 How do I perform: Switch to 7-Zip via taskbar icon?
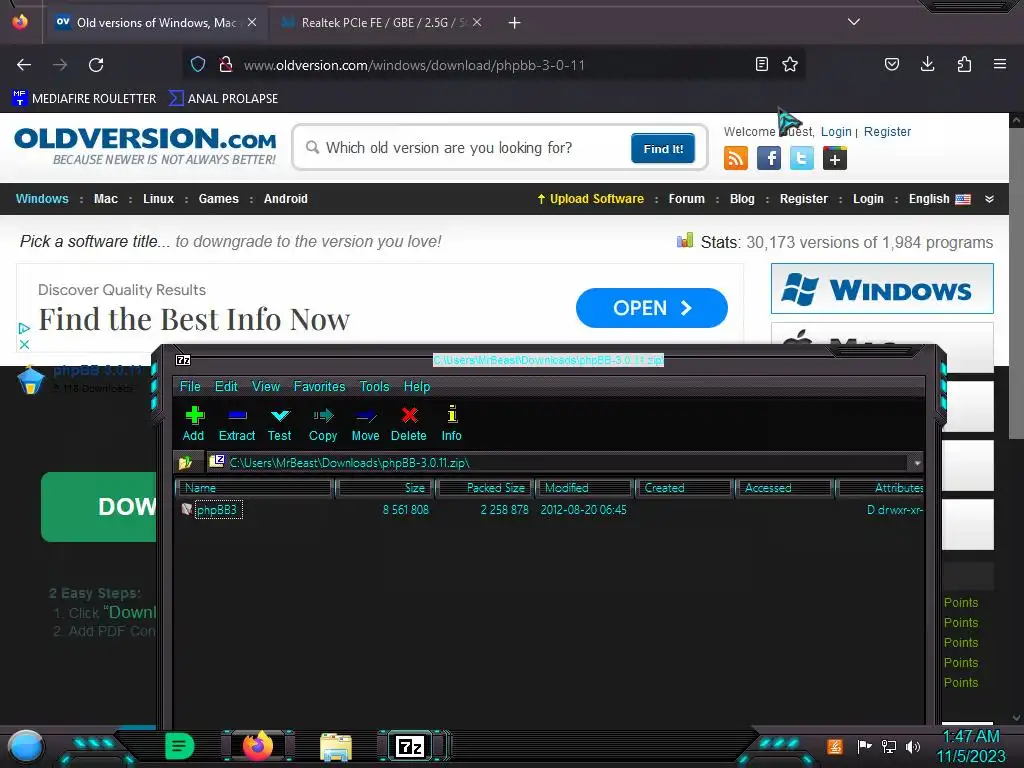410,746
